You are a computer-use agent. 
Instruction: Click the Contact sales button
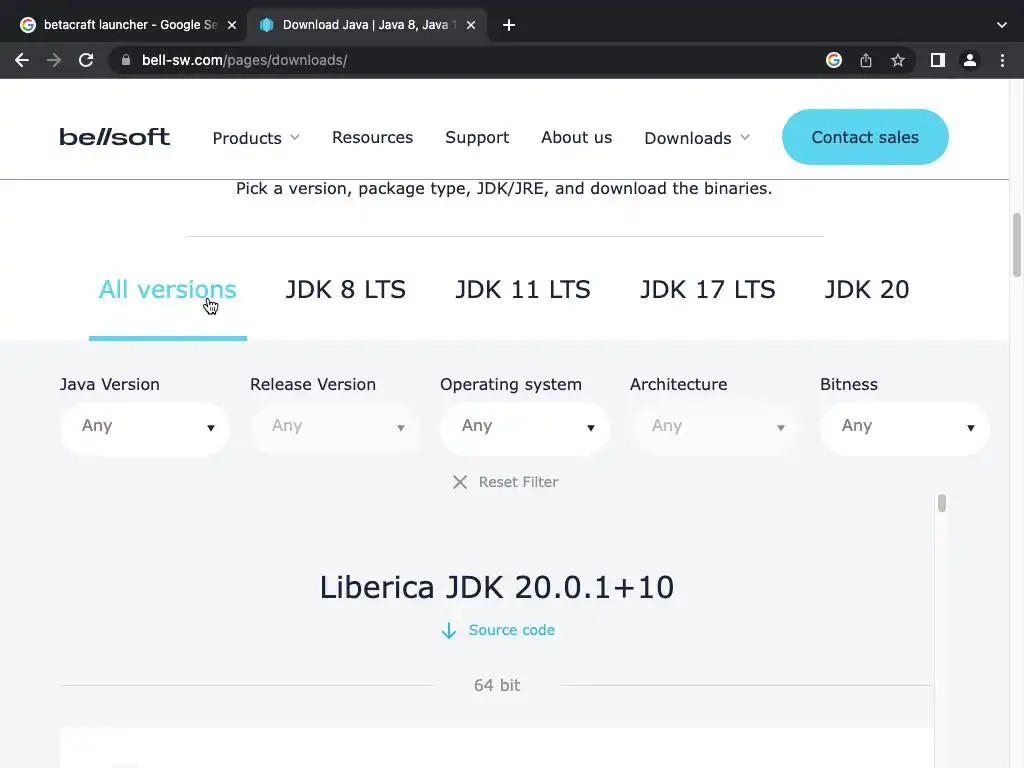point(865,137)
